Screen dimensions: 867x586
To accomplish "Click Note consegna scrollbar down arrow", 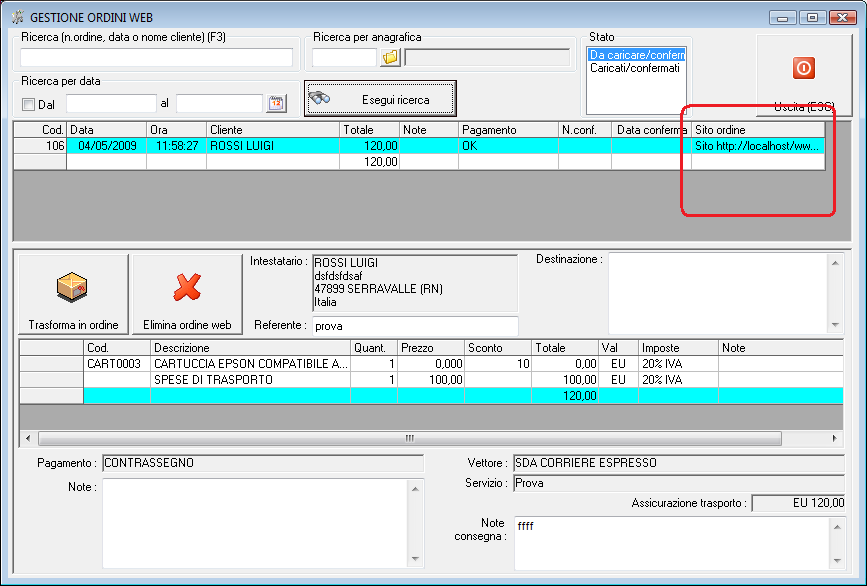I will click(x=837, y=561).
